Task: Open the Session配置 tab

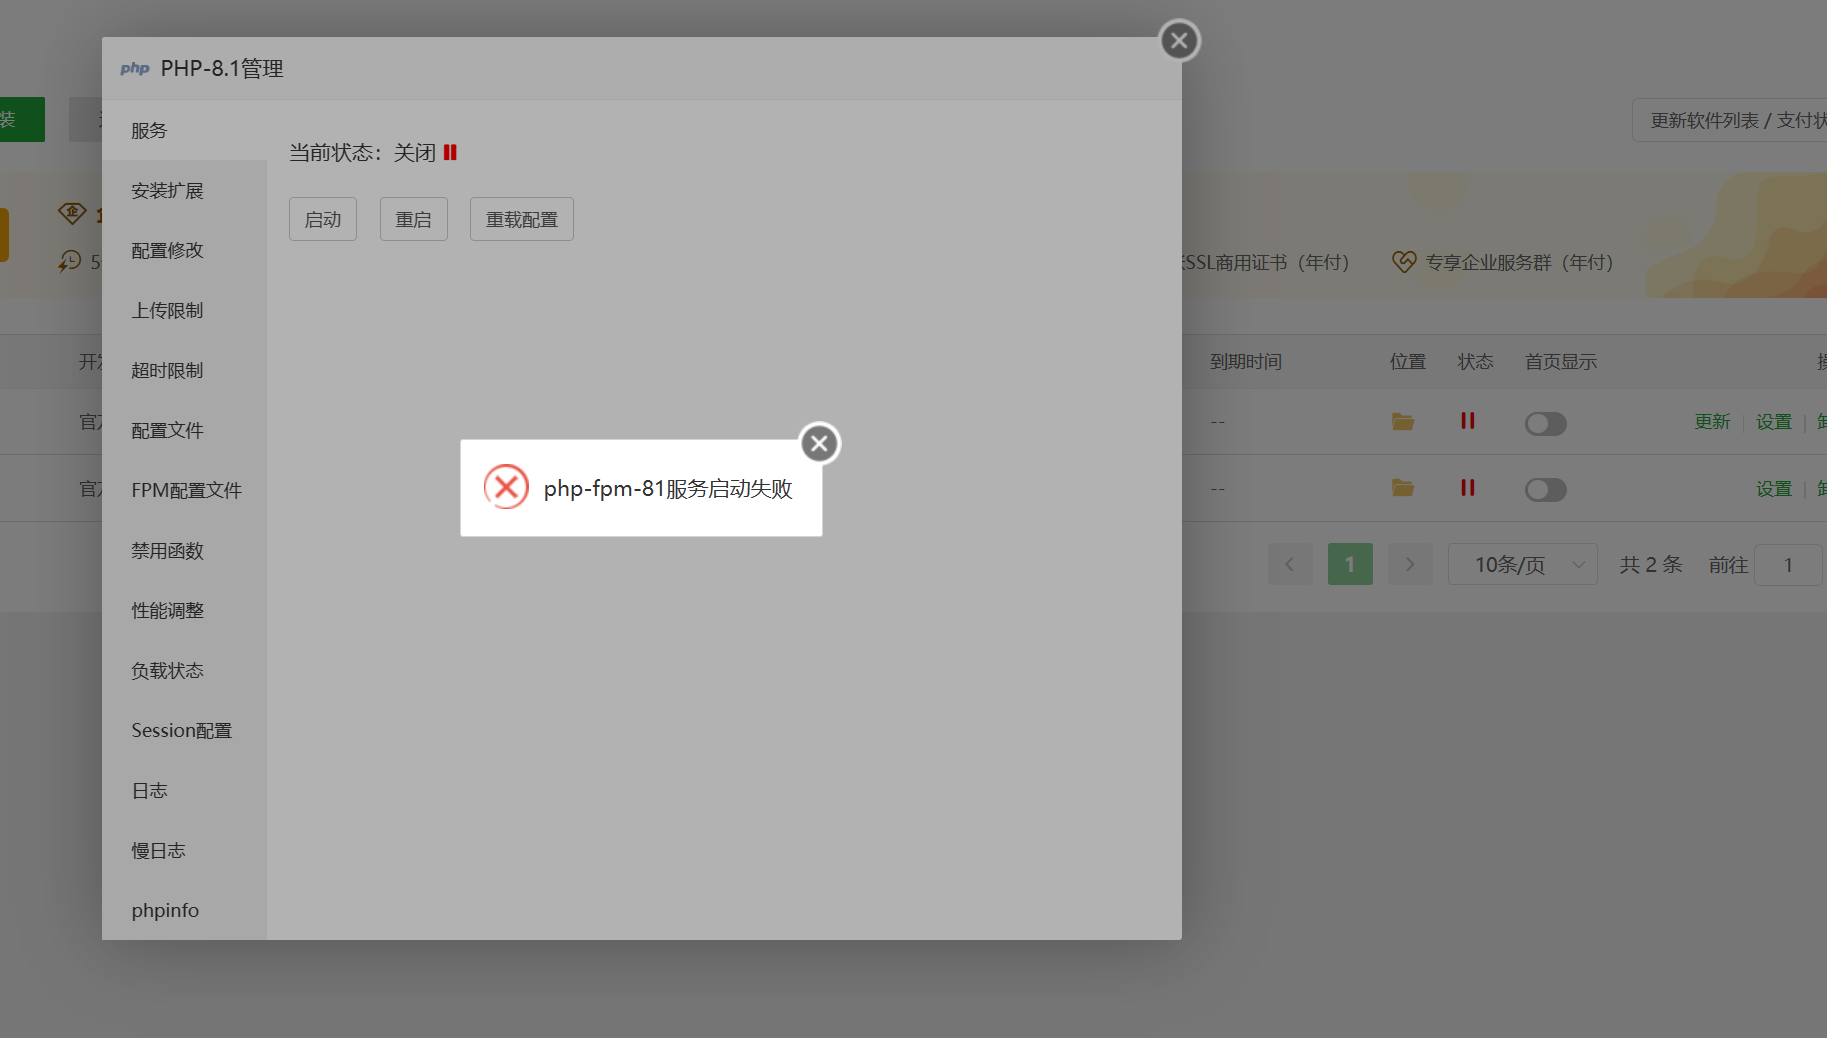Action: [x=184, y=730]
